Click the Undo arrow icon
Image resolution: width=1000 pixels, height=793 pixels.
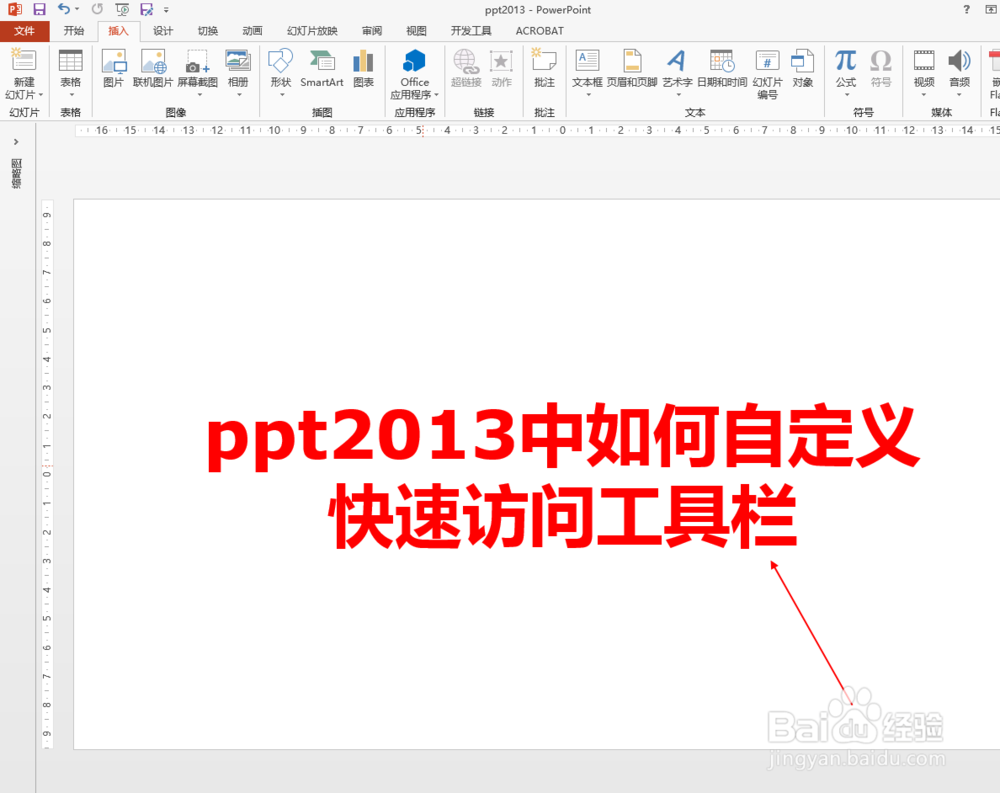(x=64, y=9)
